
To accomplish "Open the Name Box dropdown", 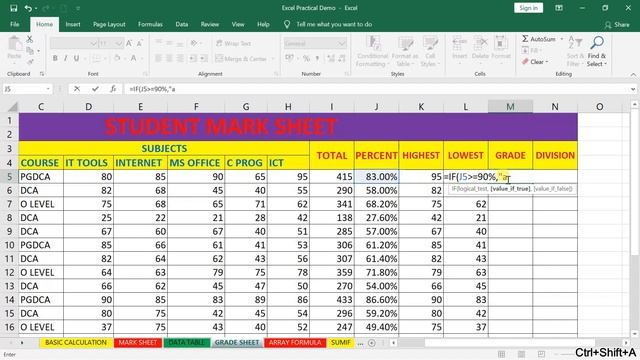I will [48, 89].
